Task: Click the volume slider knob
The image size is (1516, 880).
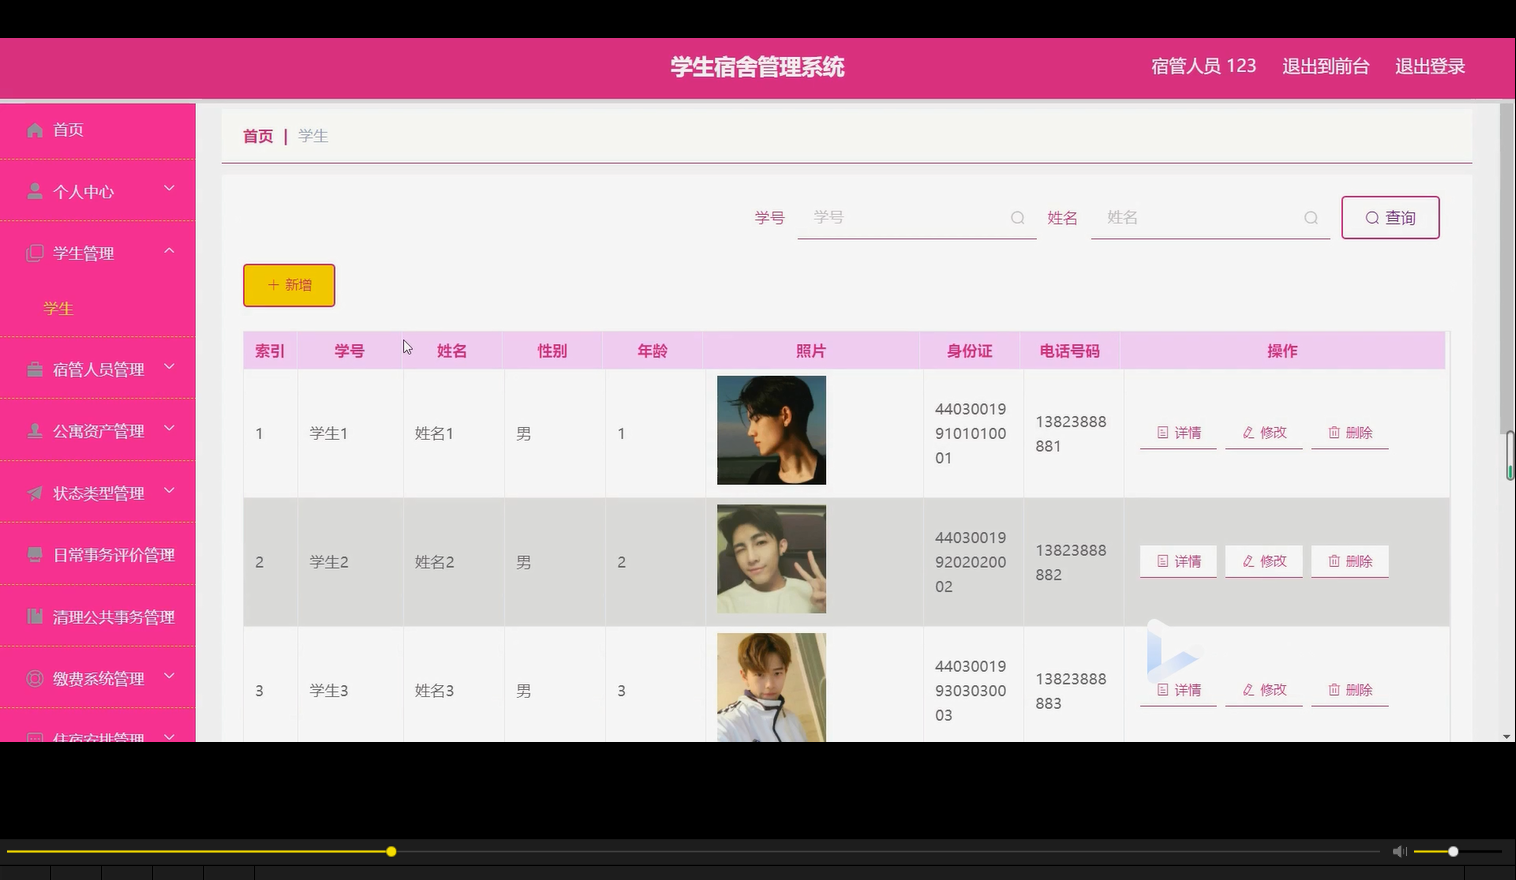Action: pos(1453,852)
